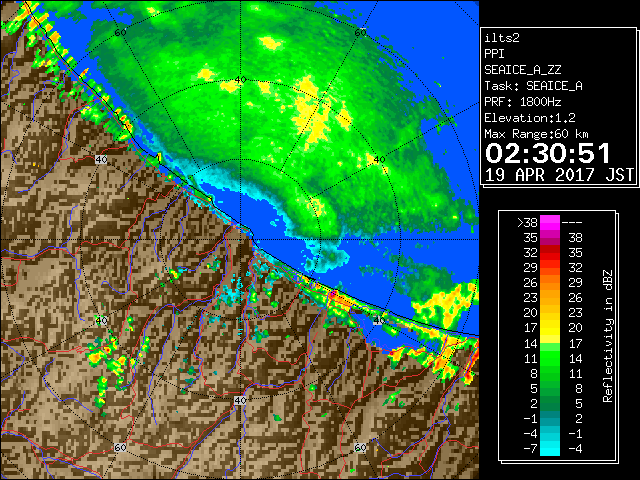640x480 pixels.
Task: Select the product name 'SEAICE_A_ZZ'
Action: pyautogui.click(x=523, y=70)
